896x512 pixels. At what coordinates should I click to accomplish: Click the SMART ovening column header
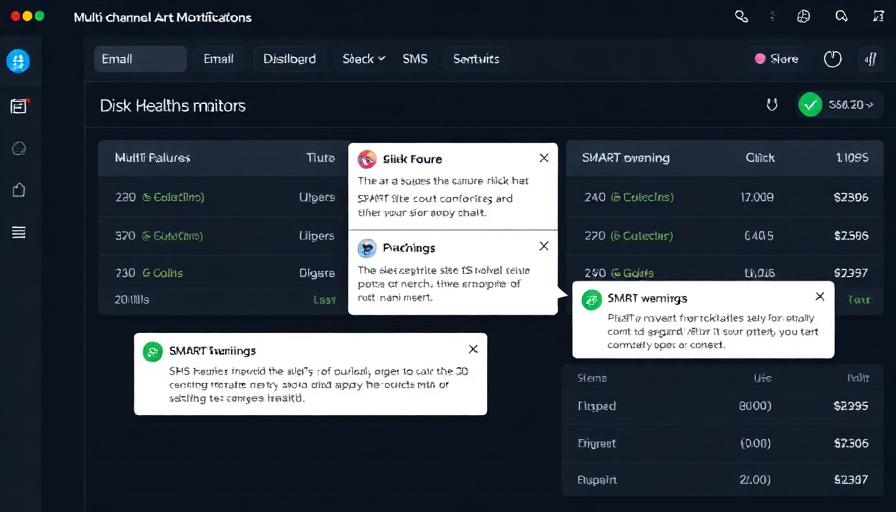[x=626, y=158]
